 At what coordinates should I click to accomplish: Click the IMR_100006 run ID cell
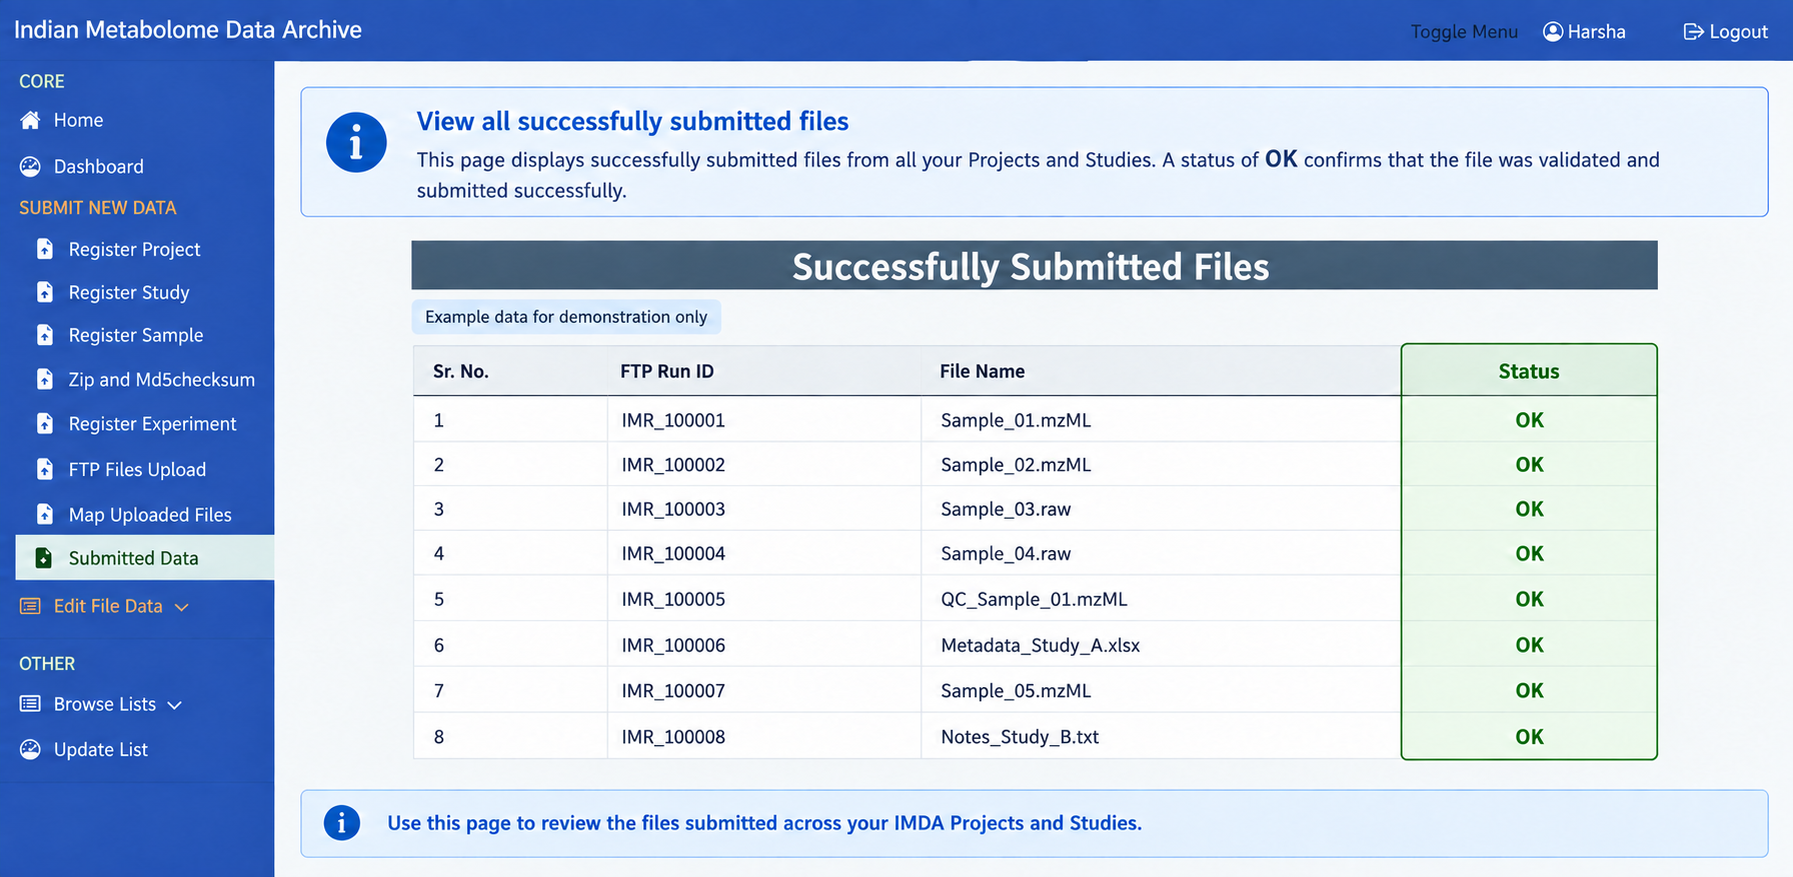pyautogui.click(x=673, y=645)
